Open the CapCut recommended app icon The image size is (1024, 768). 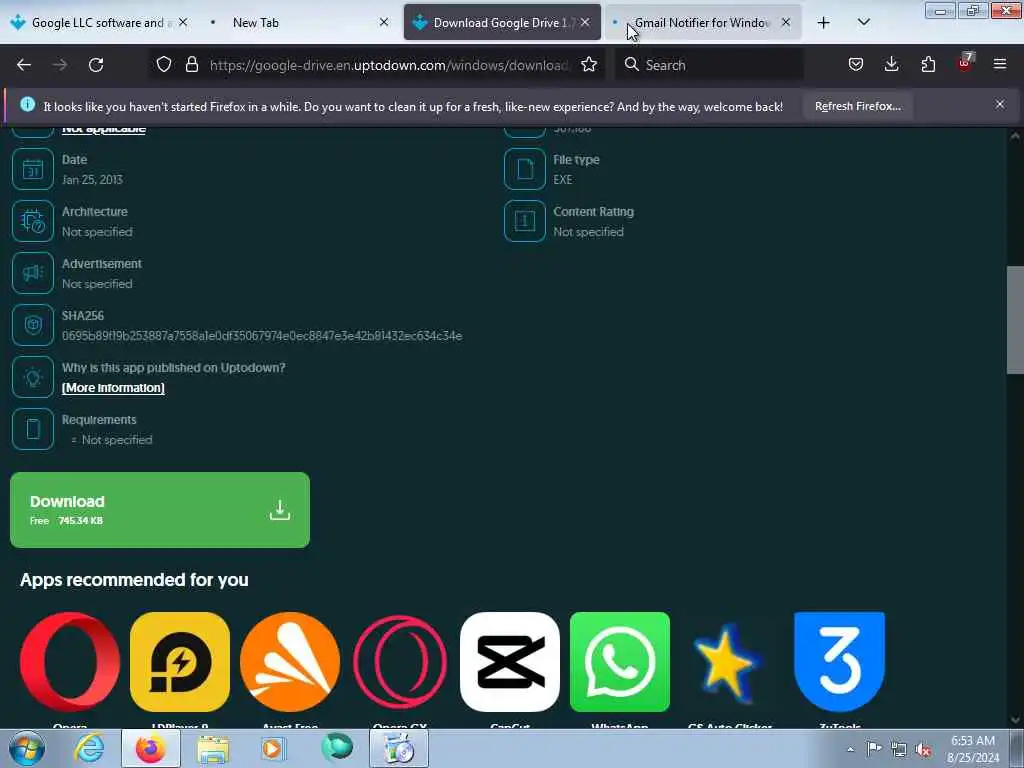pyautogui.click(x=510, y=662)
